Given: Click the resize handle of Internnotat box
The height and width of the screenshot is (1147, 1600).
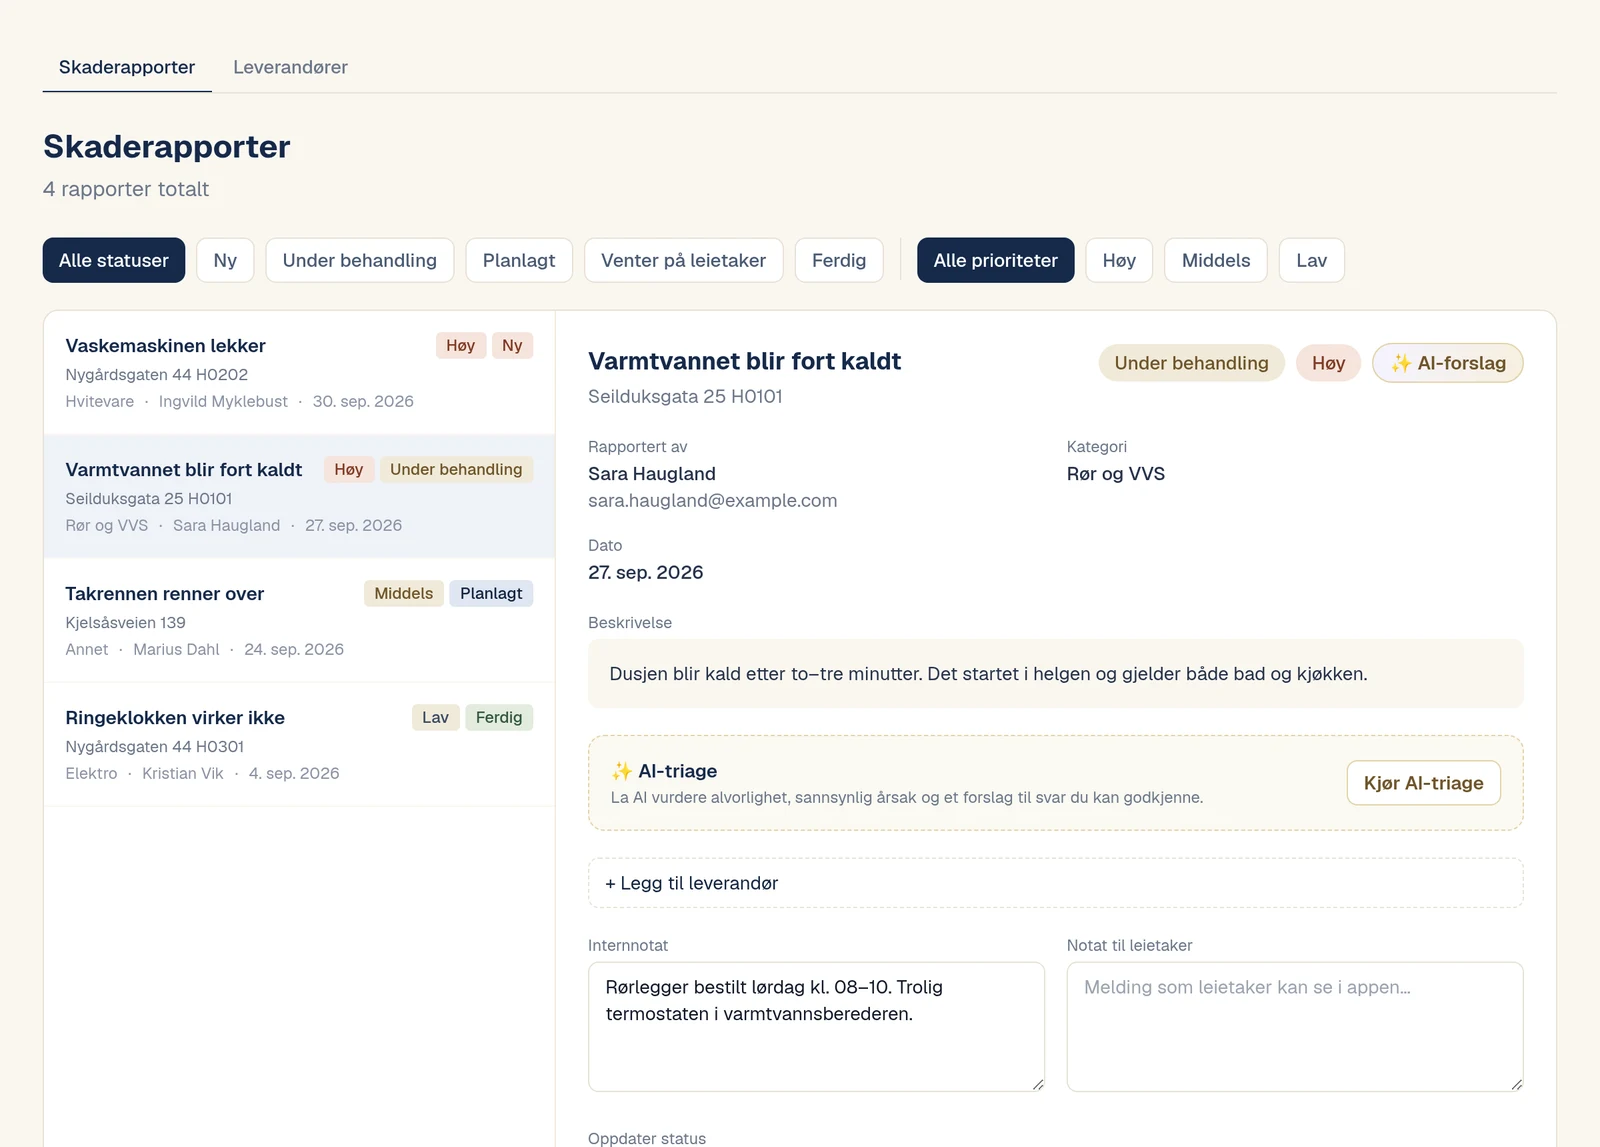Looking at the screenshot, I should [x=1038, y=1084].
